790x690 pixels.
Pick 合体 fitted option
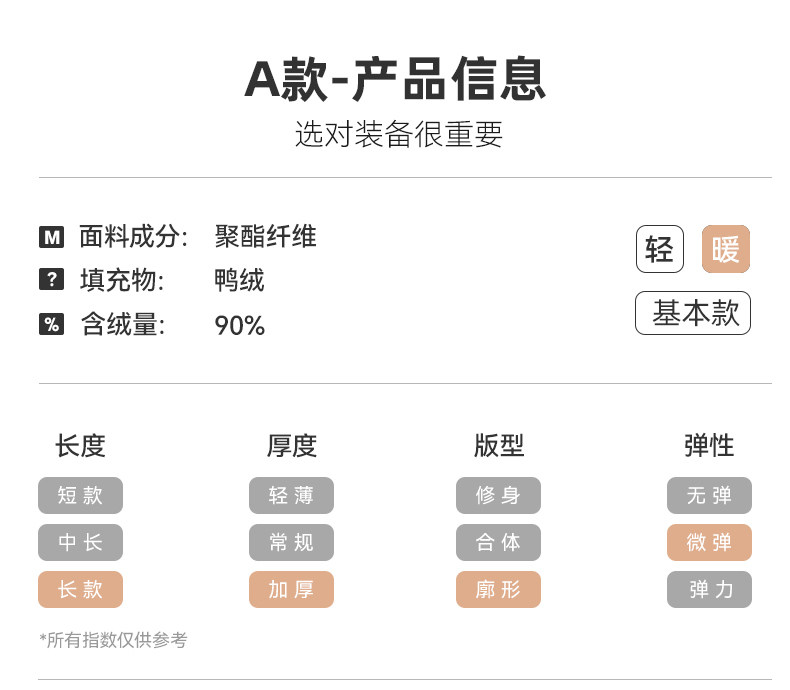point(498,542)
